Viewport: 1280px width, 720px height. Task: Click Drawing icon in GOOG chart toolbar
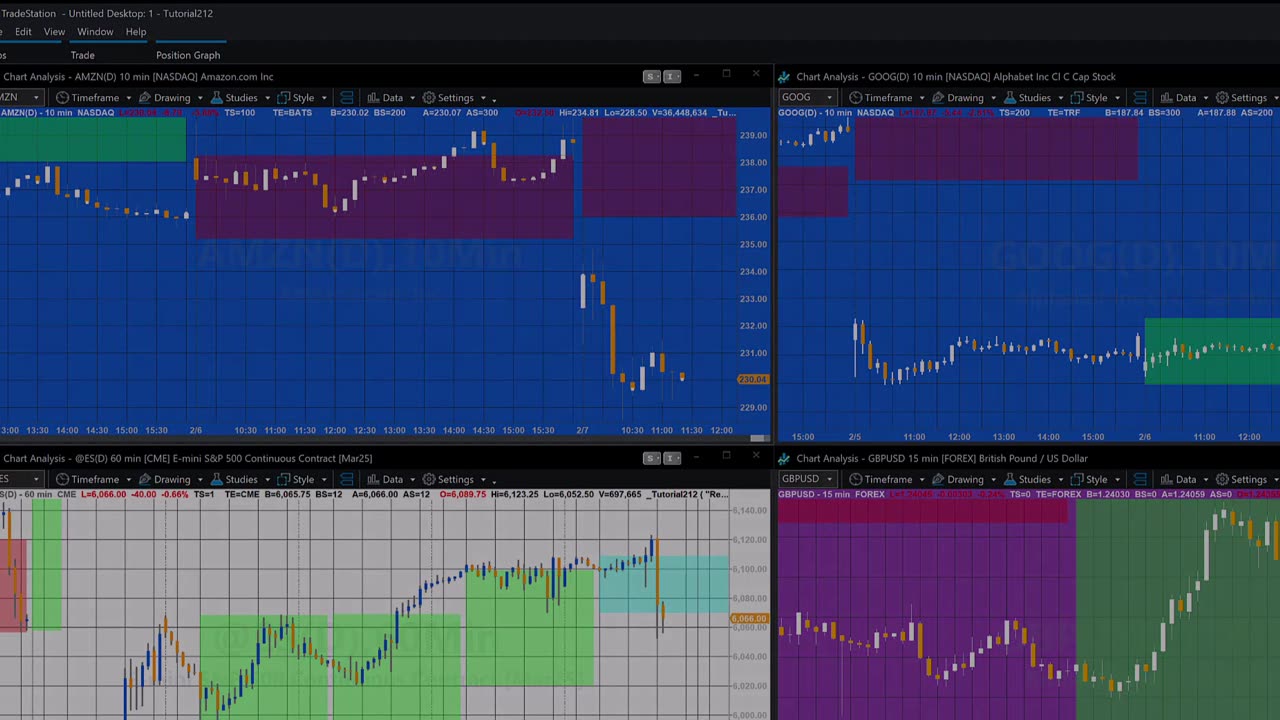coord(939,98)
